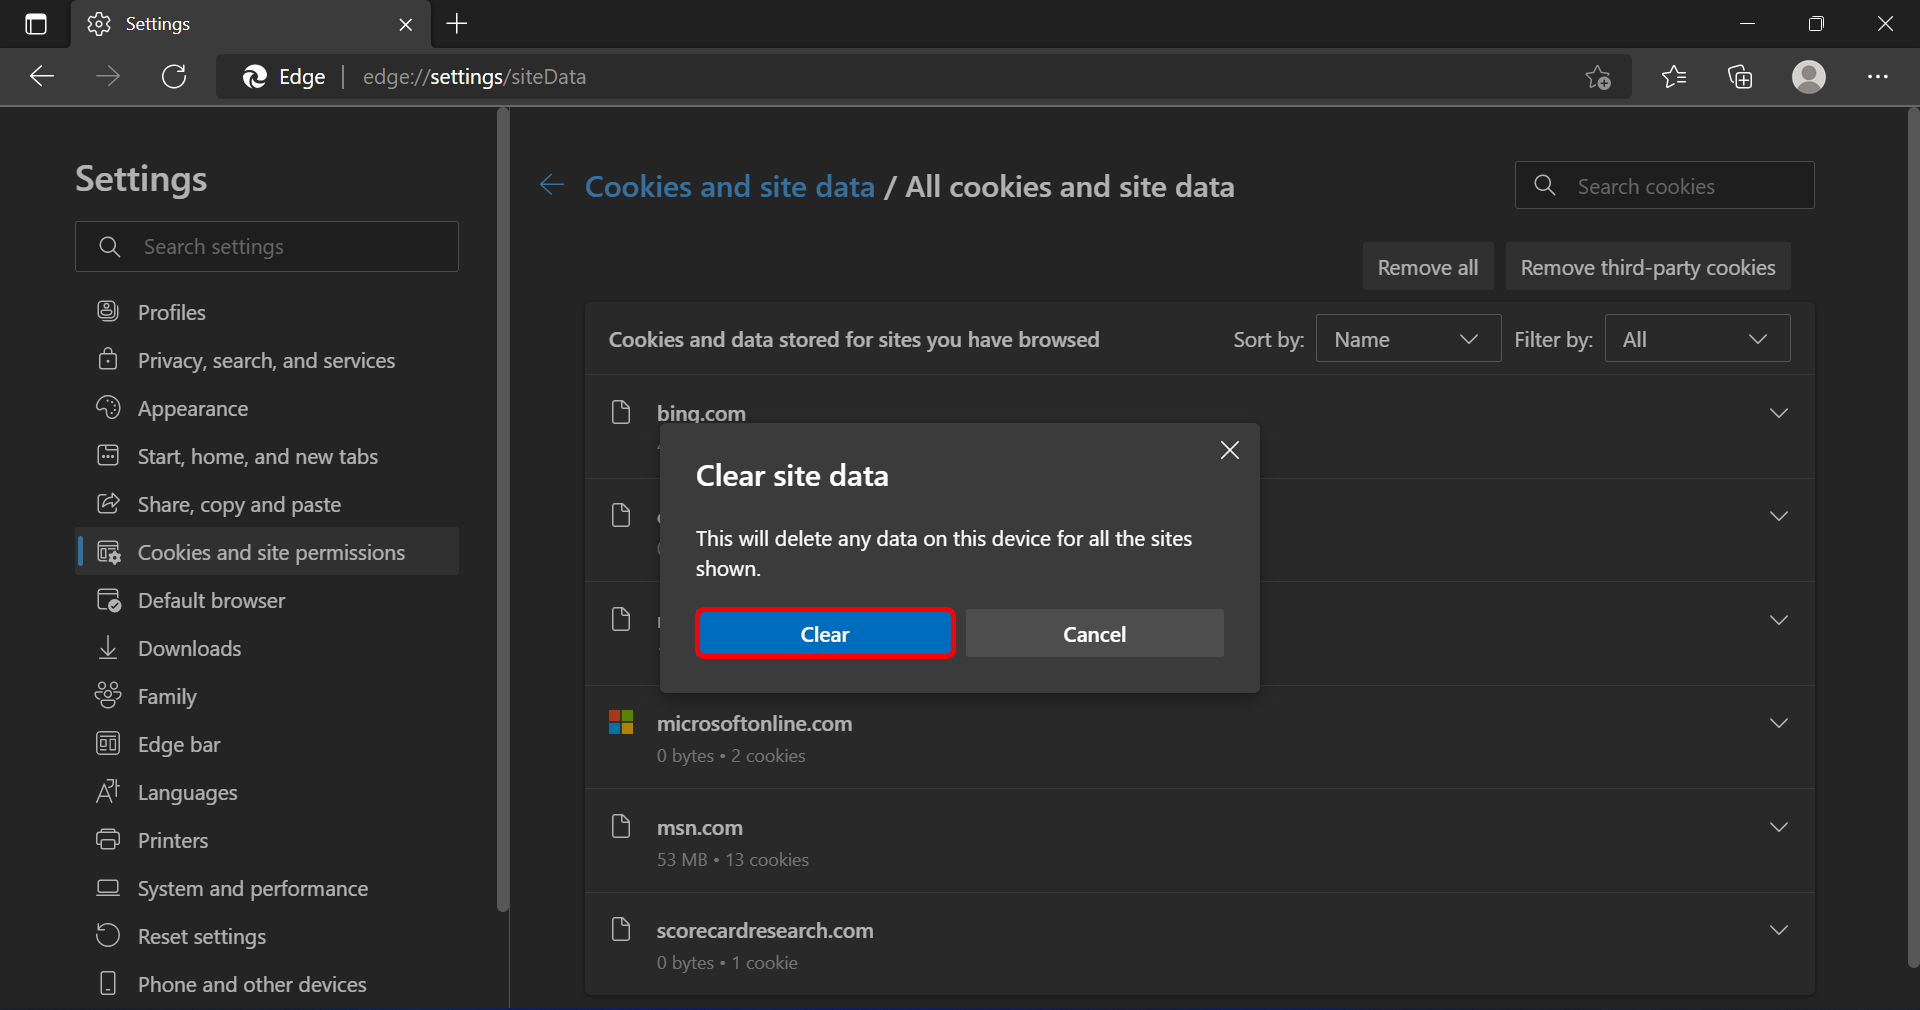This screenshot has width=1920, height=1010.
Task: Click Remove third-party cookies button
Action: click(1648, 267)
